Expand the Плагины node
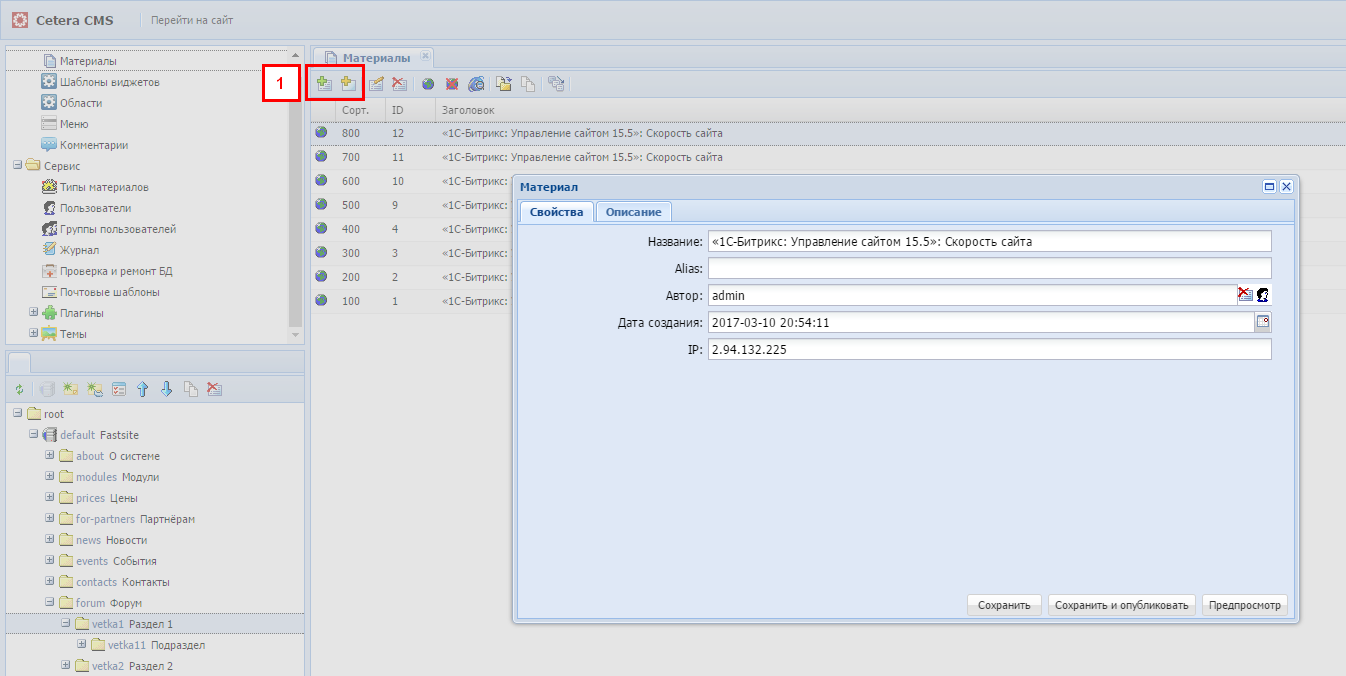The image size is (1346, 676). click(33, 313)
